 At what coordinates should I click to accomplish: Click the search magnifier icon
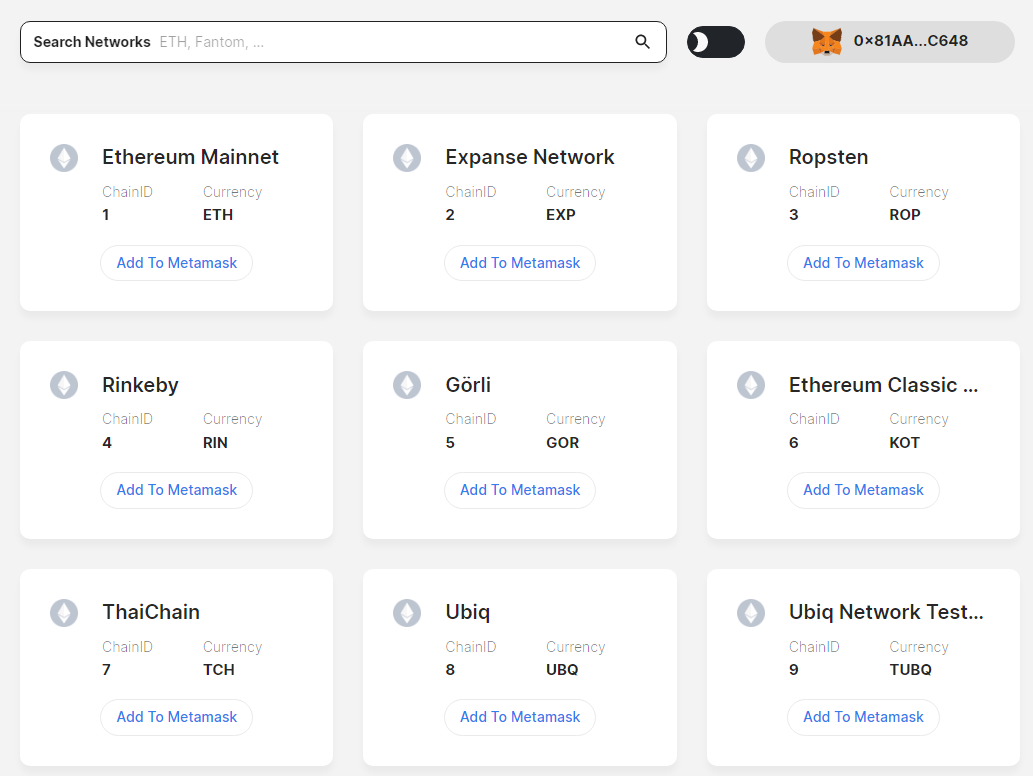click(643, 42)
